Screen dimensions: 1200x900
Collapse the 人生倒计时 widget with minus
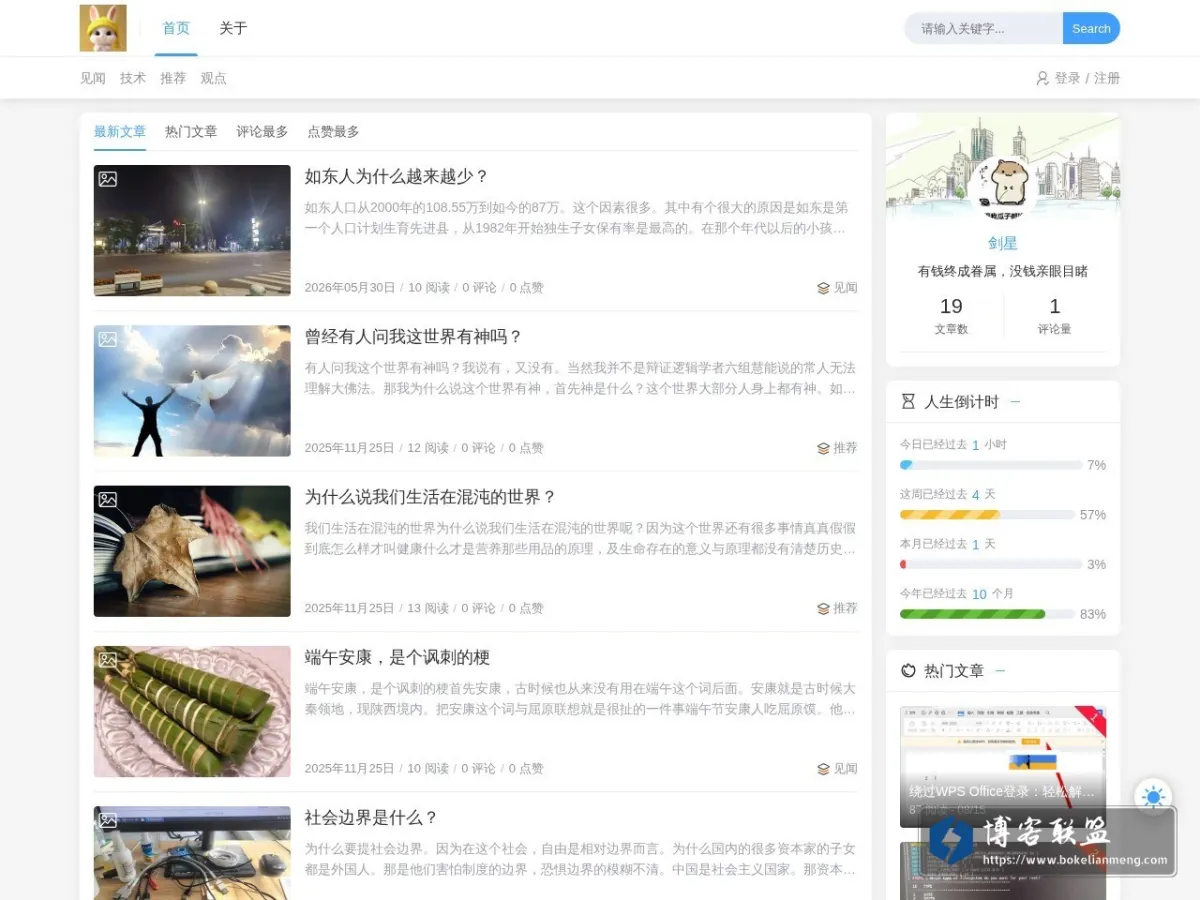(x=1015, y=402)
